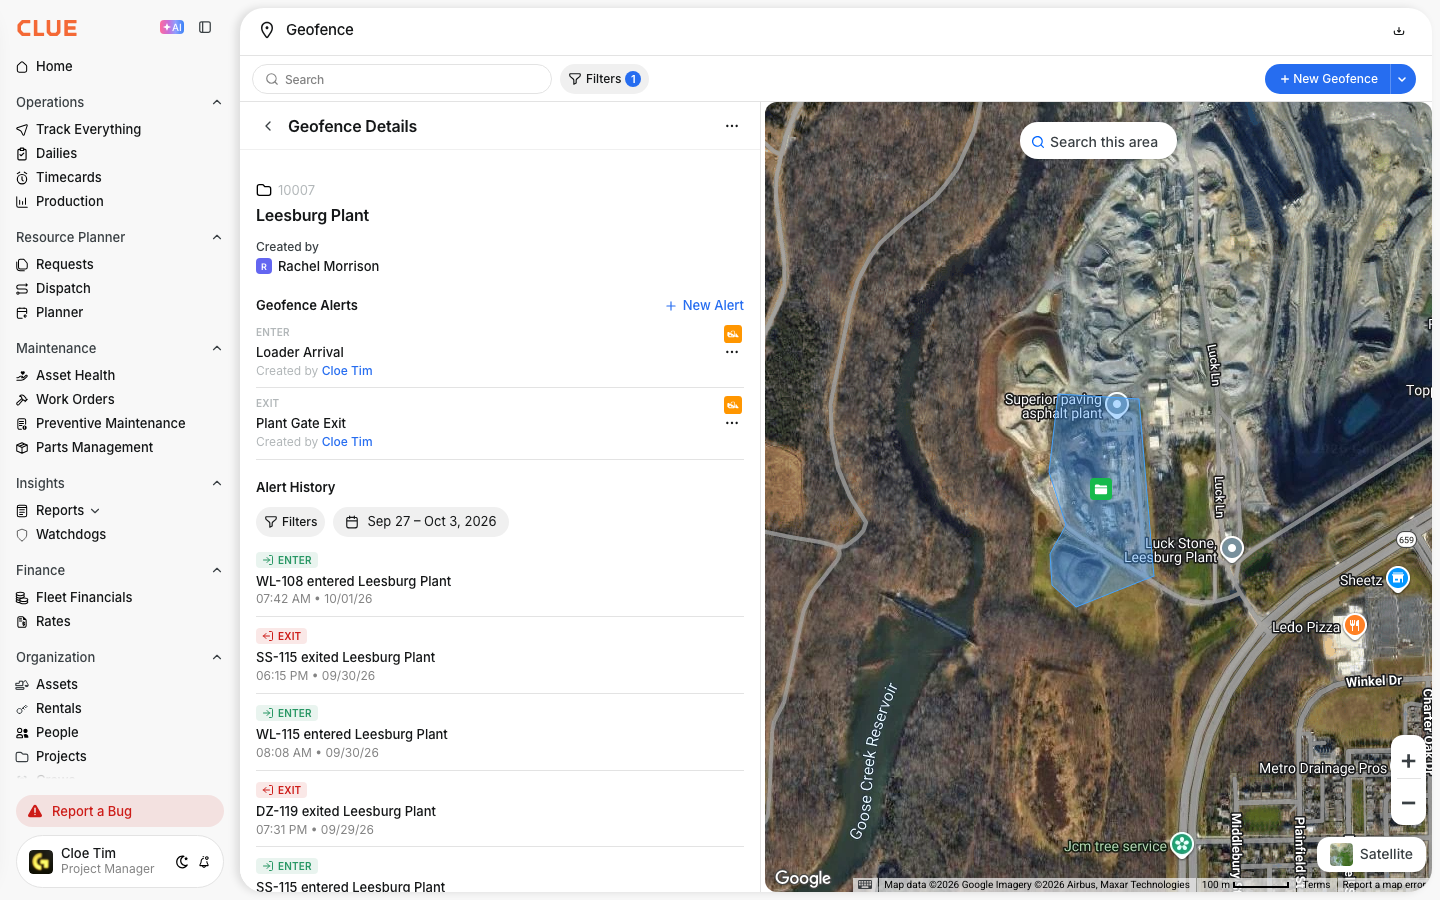Viewport: 1440px width, 900px height.
Task: Collapse the Insights section
Action: [217, 483]
